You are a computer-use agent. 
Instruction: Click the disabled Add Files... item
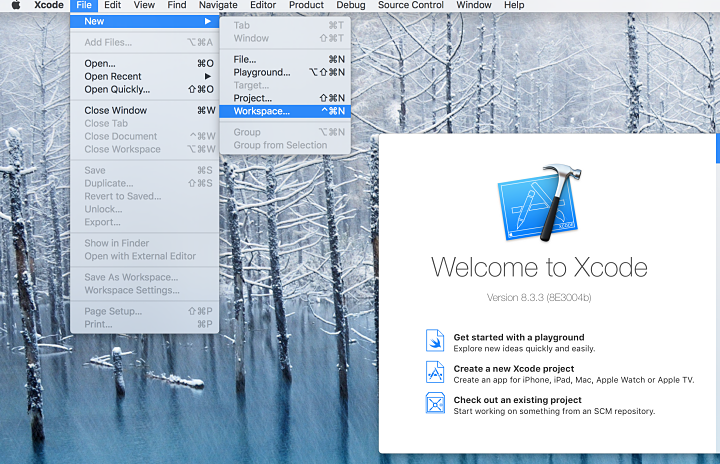coord(145,42)
